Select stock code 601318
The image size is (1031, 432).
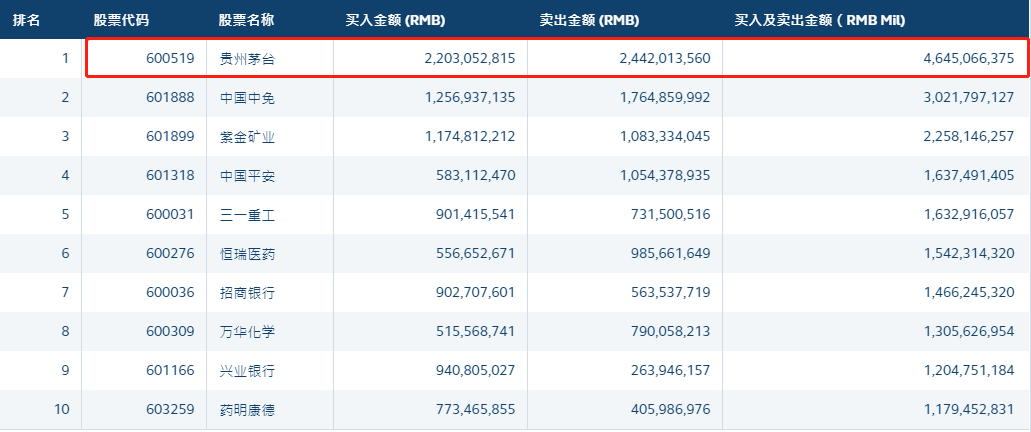[170, 176]
